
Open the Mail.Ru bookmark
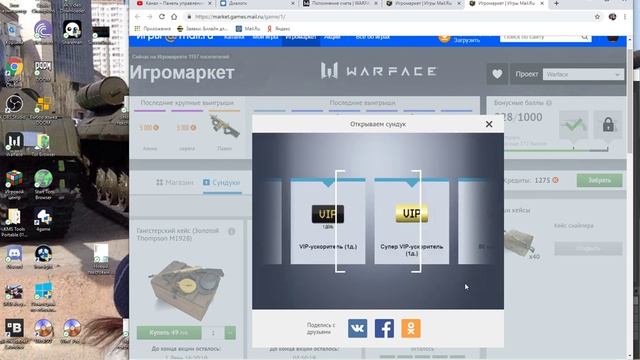click(x=248, y=29)
